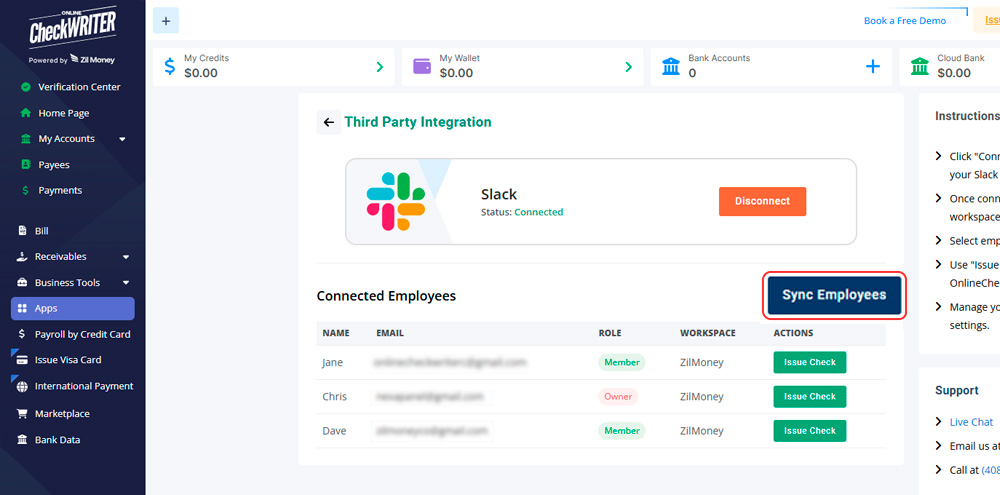Open My Credits using the chevron

tap(379, 66)
